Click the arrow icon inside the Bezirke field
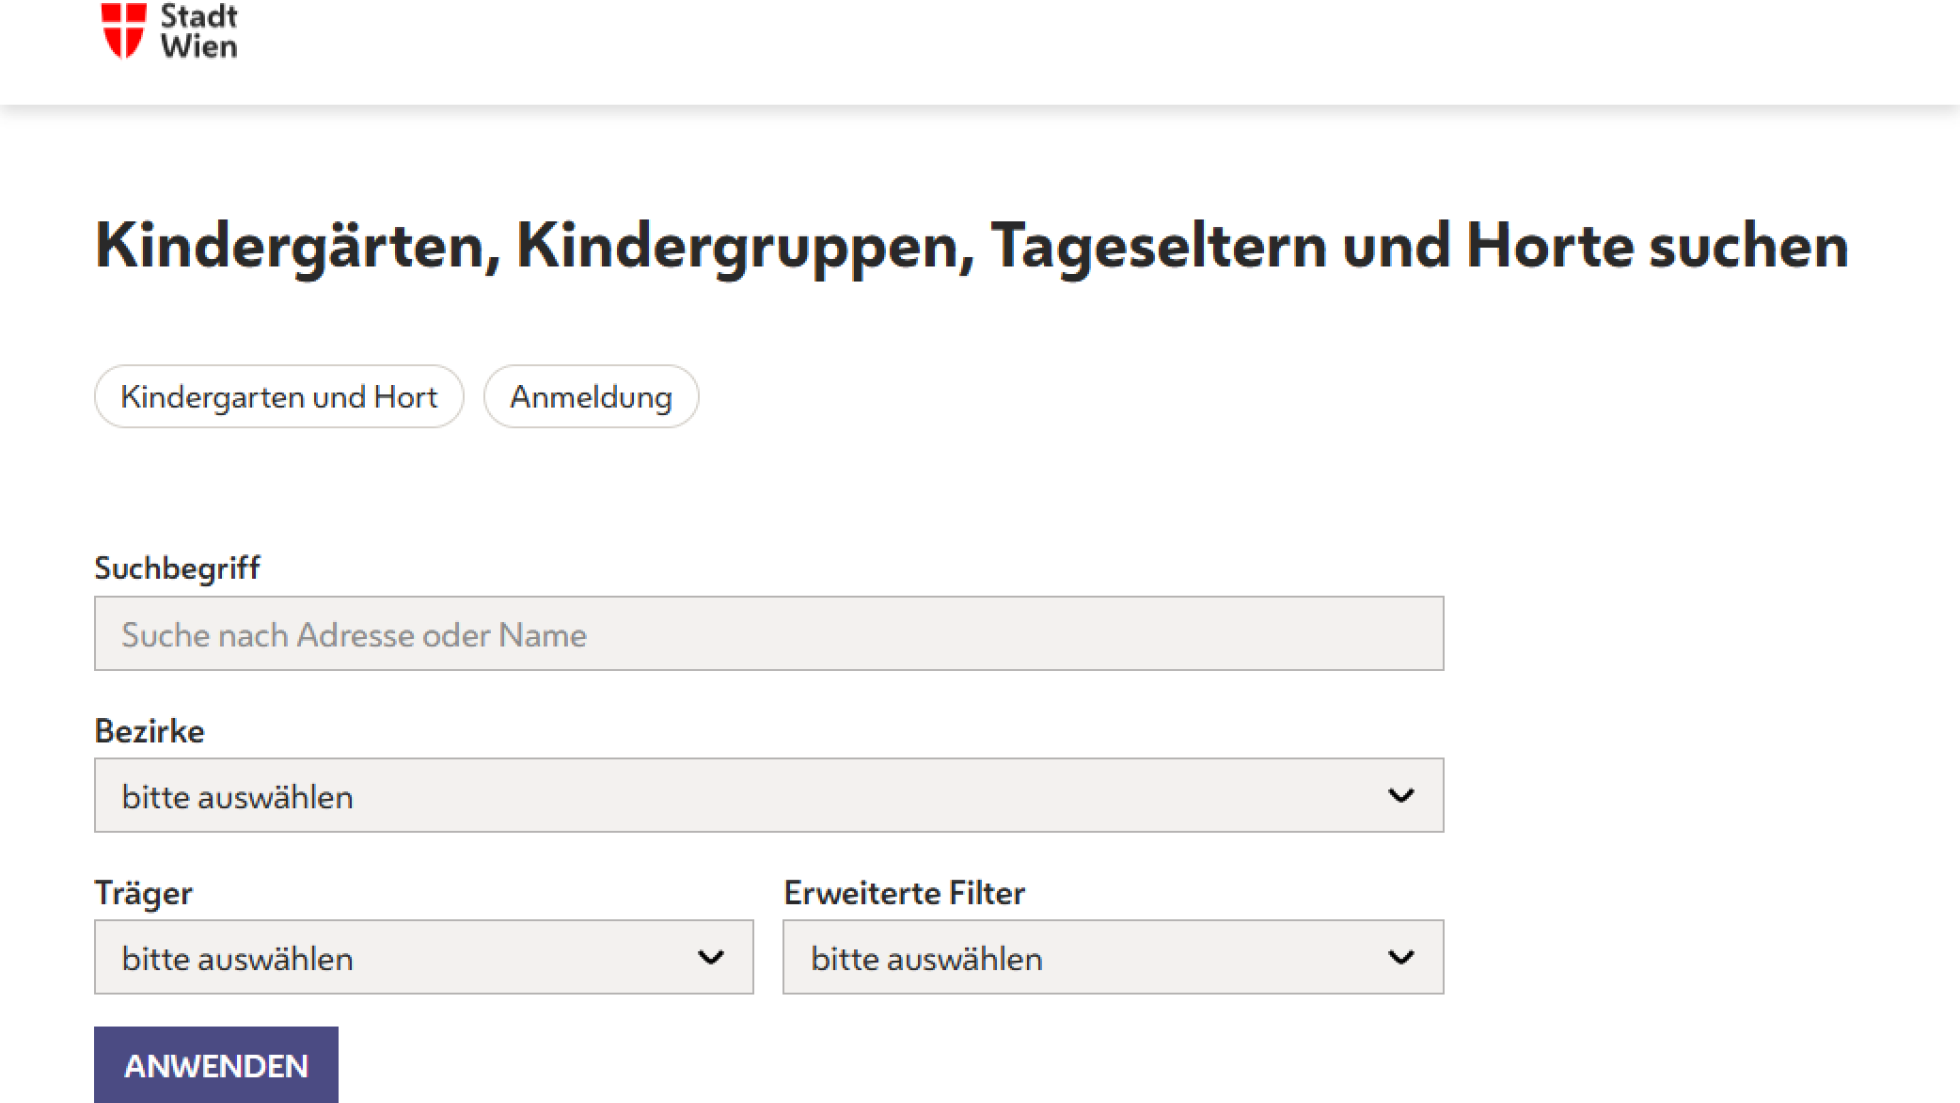Viewport: 1960px width, 1103px height. point(1402,795)
